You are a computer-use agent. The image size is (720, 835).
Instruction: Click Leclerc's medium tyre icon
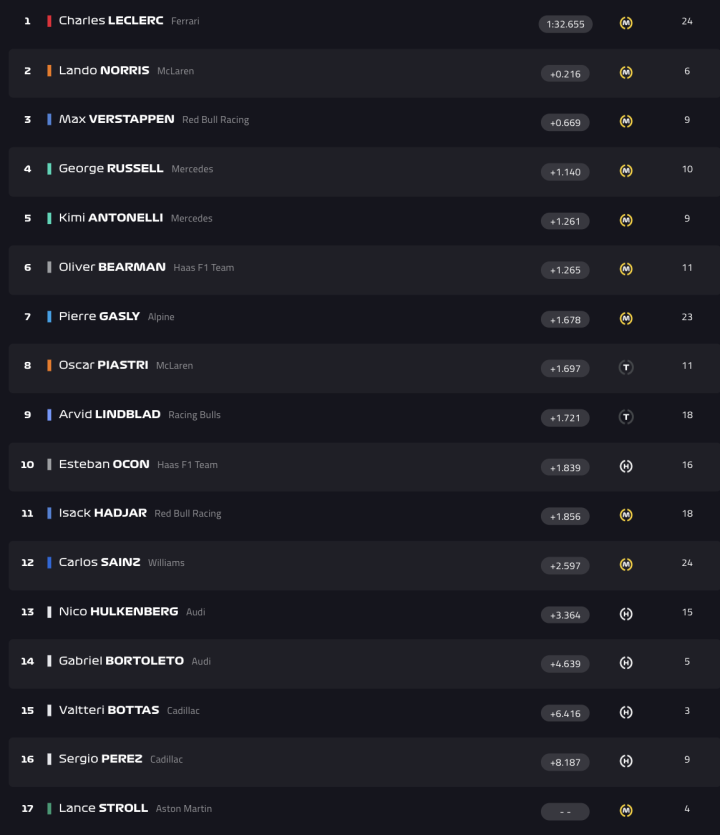click(x=626, y=23)
